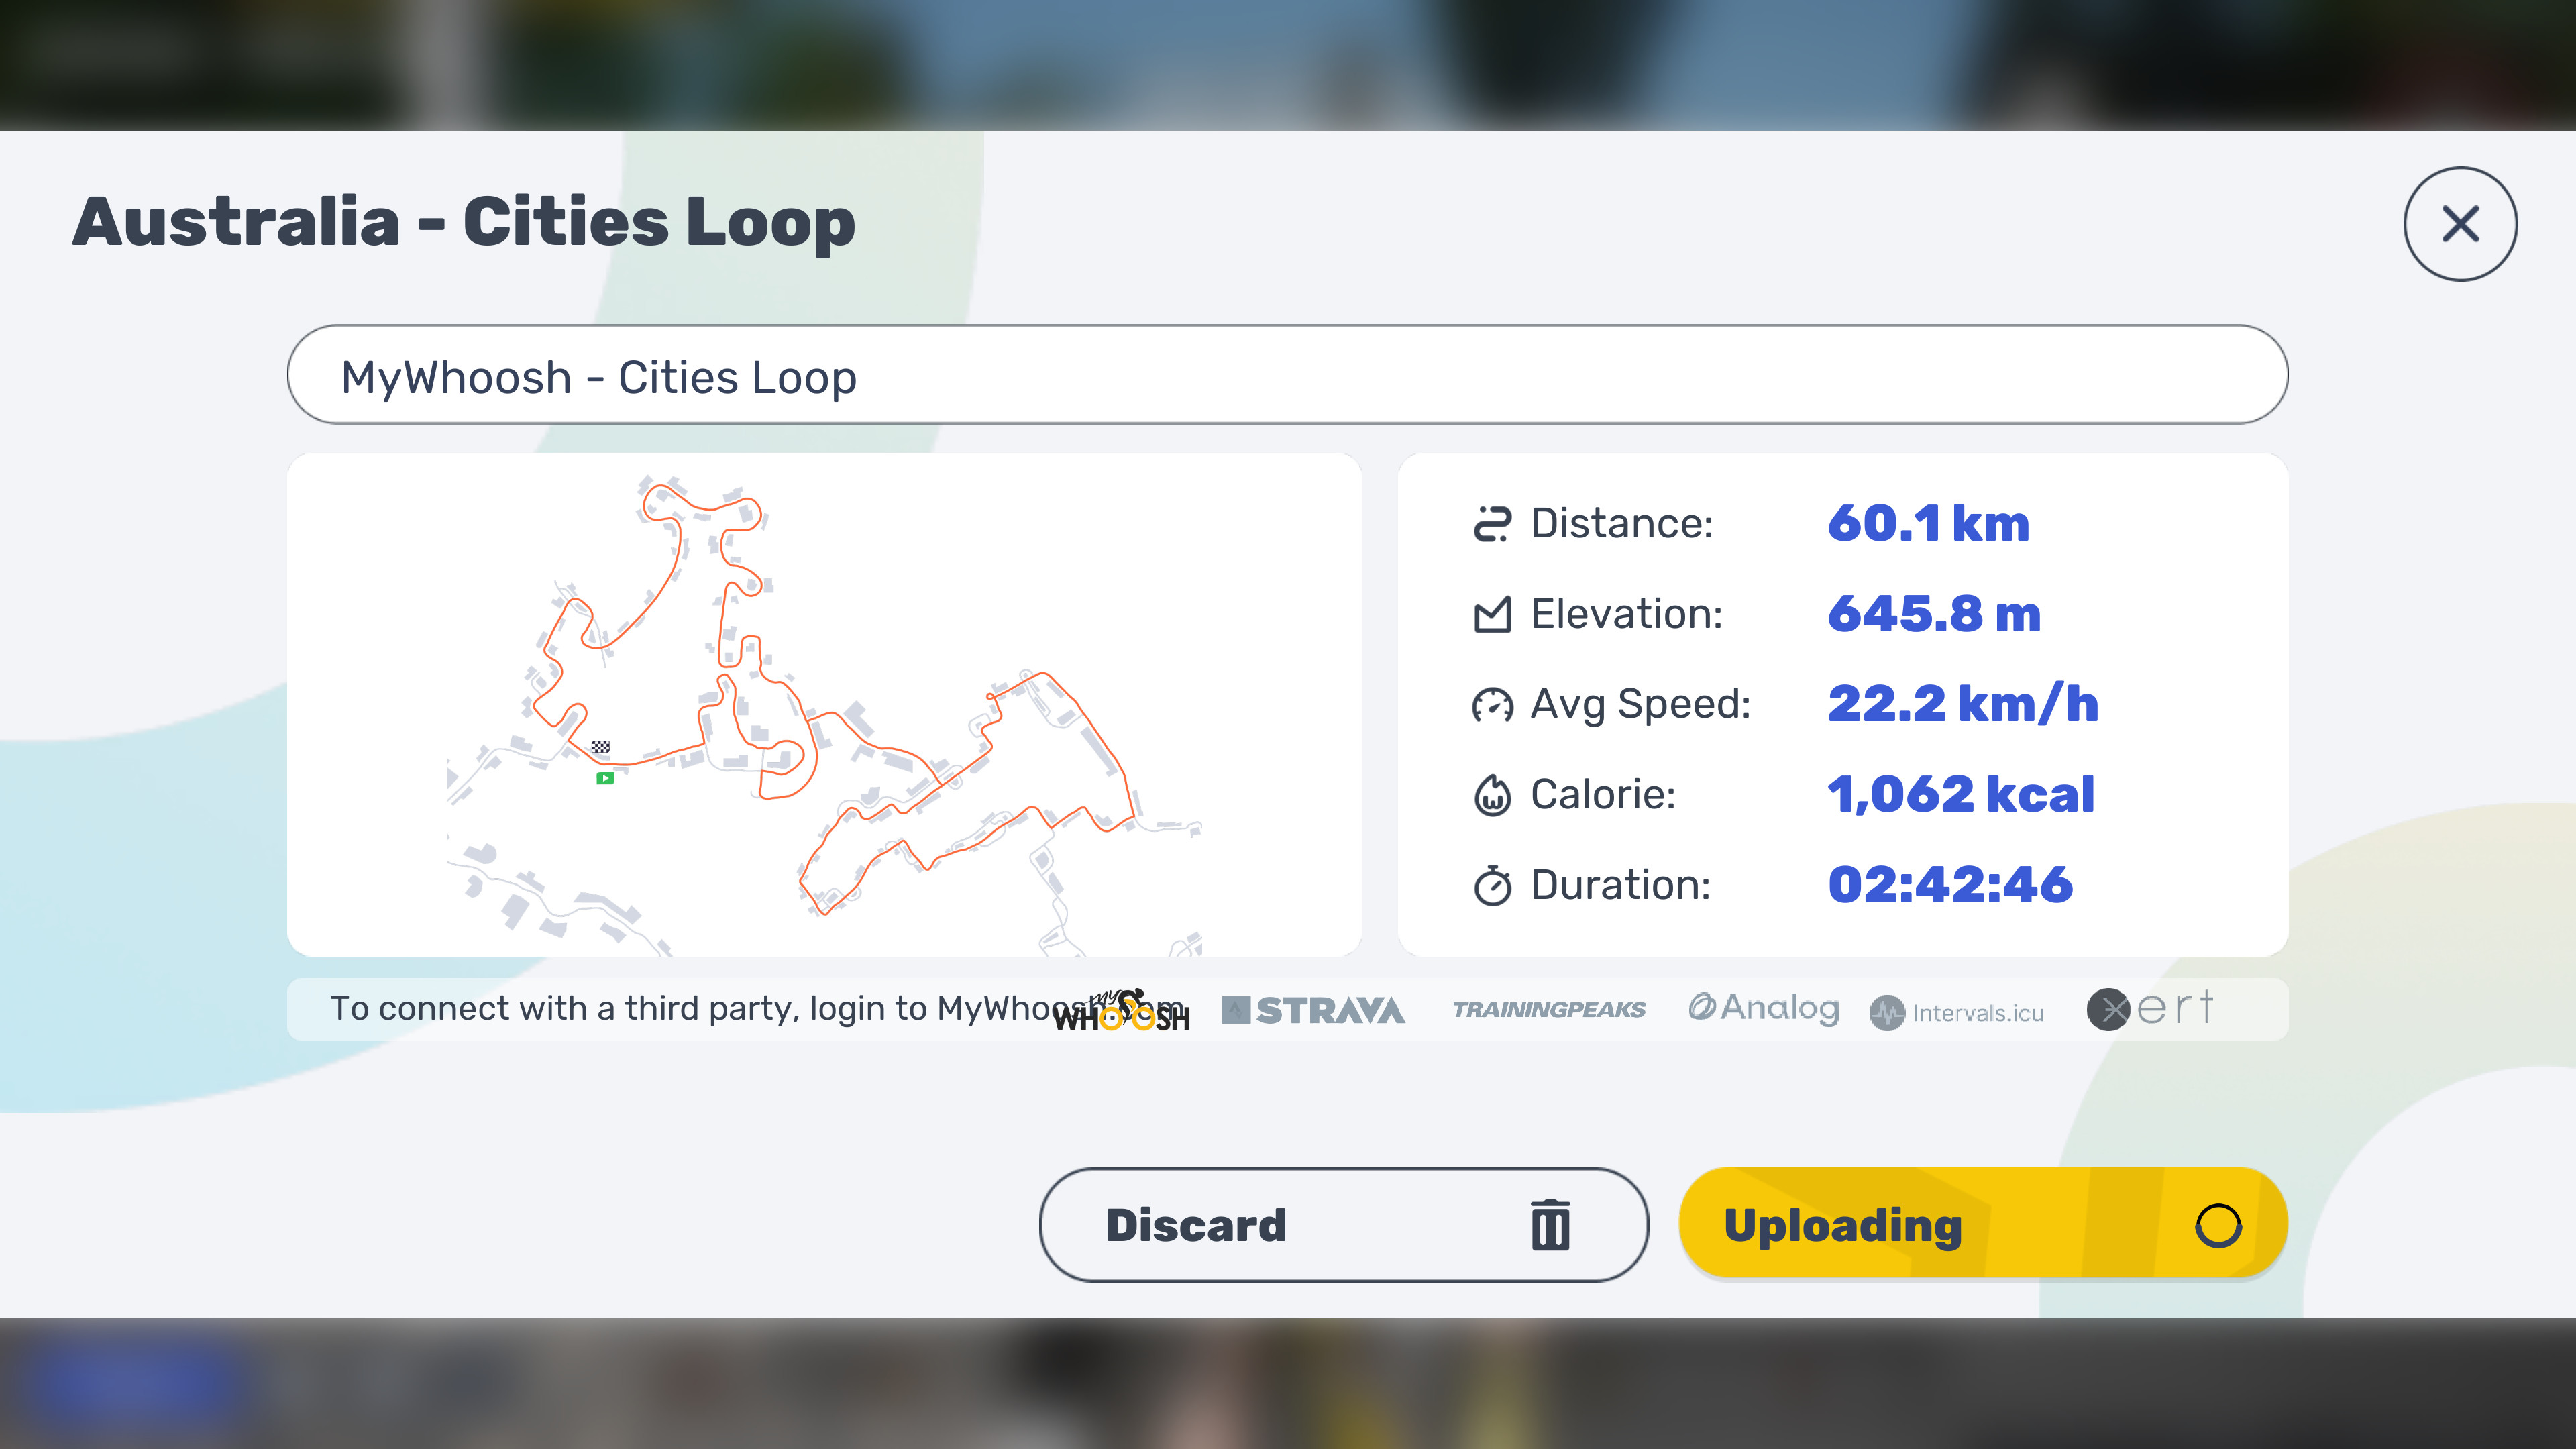Click the TrainingPeaks logo
2576x1449 pixels.
click(1548, 1010)
